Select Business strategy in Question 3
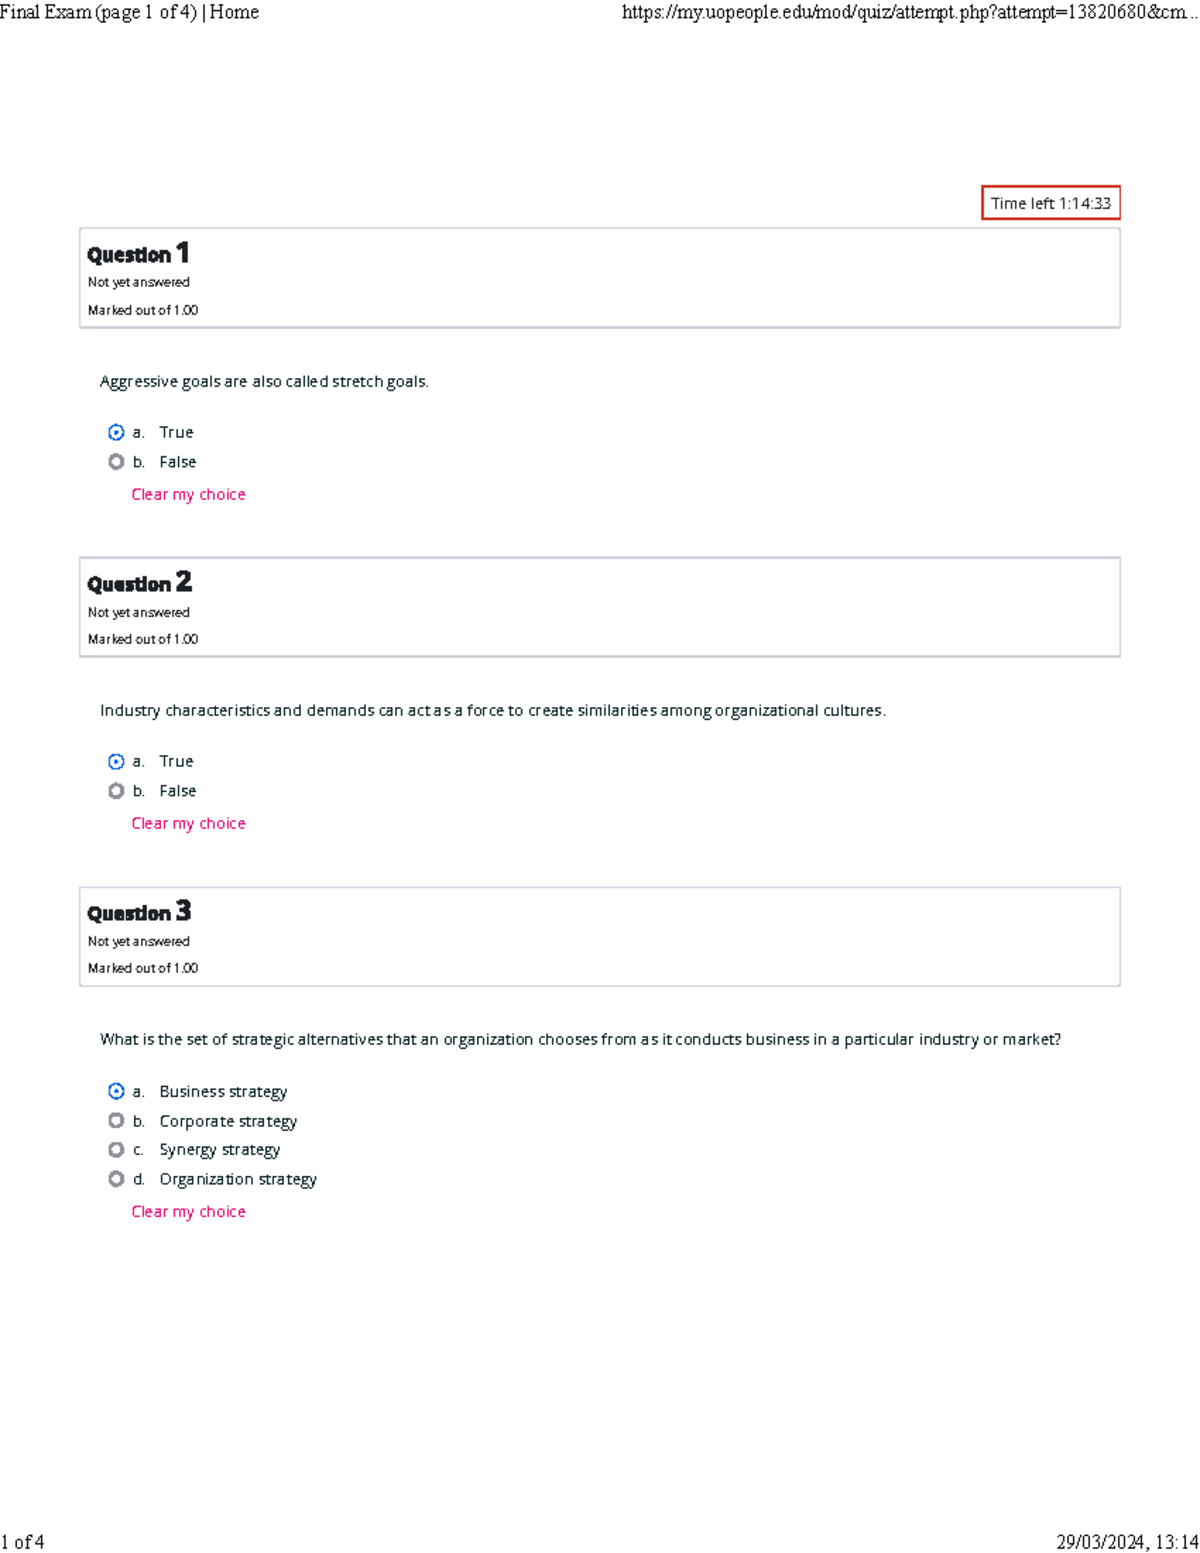1200x1553 pixels. pyautogui.click(x=116, y=1091)
